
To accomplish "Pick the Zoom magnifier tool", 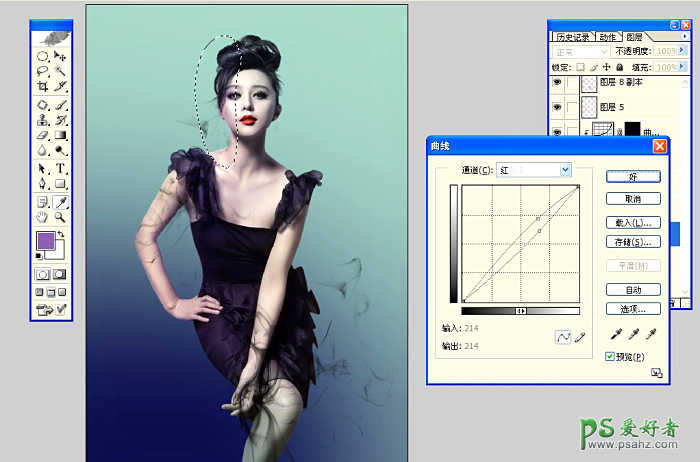I will coord(60,216).
